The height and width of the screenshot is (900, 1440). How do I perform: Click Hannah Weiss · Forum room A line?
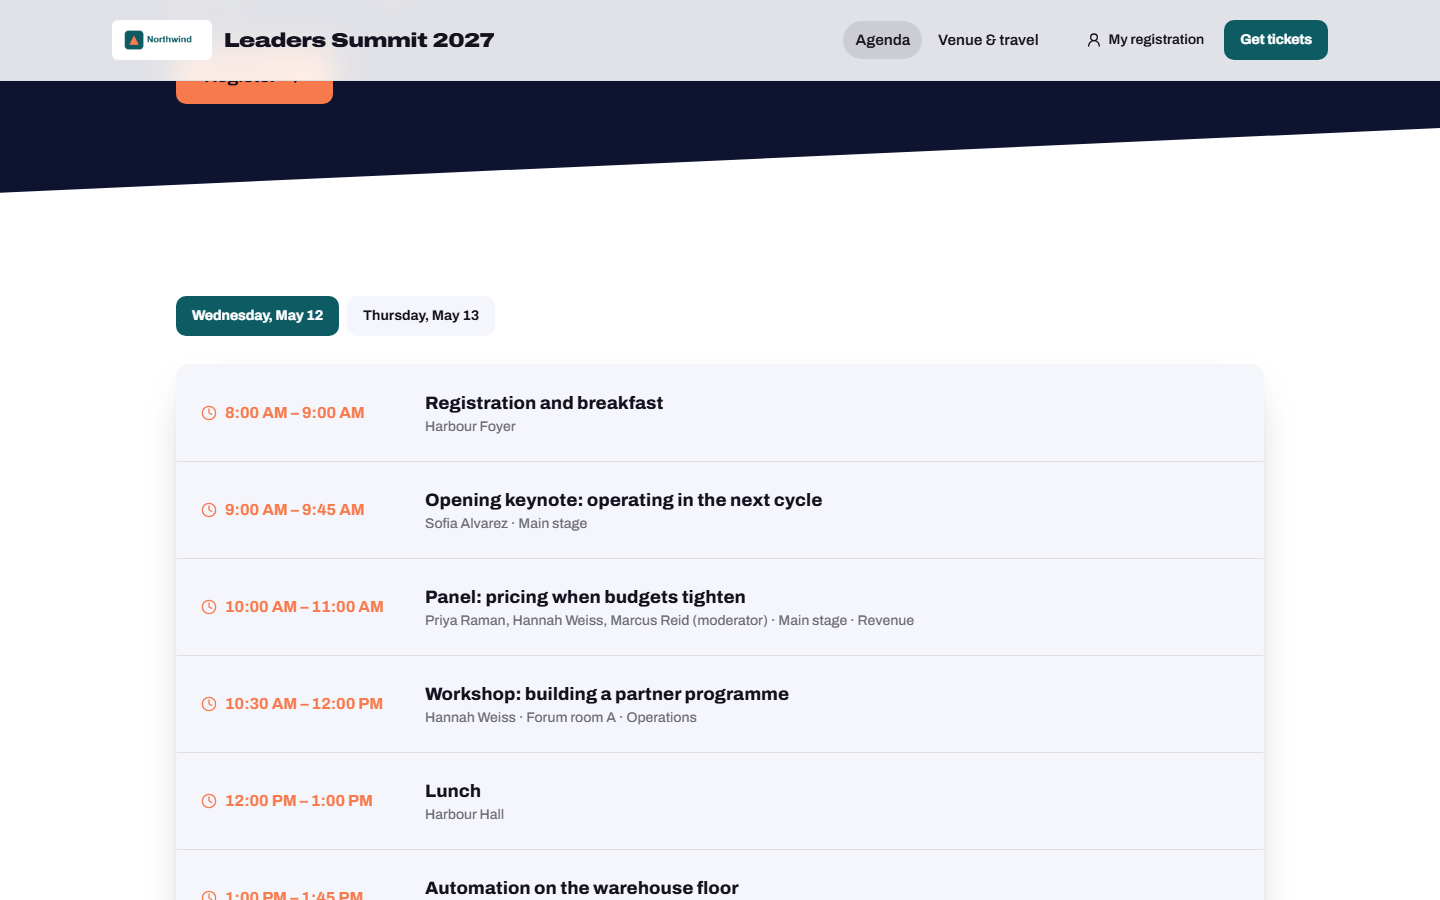click(561, 718)
